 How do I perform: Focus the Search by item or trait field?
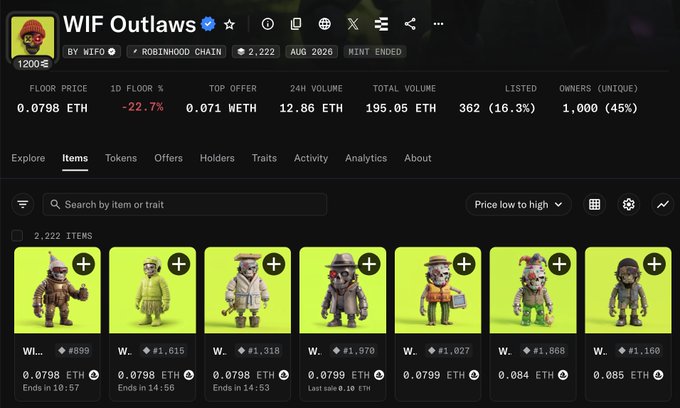[185, 204]
